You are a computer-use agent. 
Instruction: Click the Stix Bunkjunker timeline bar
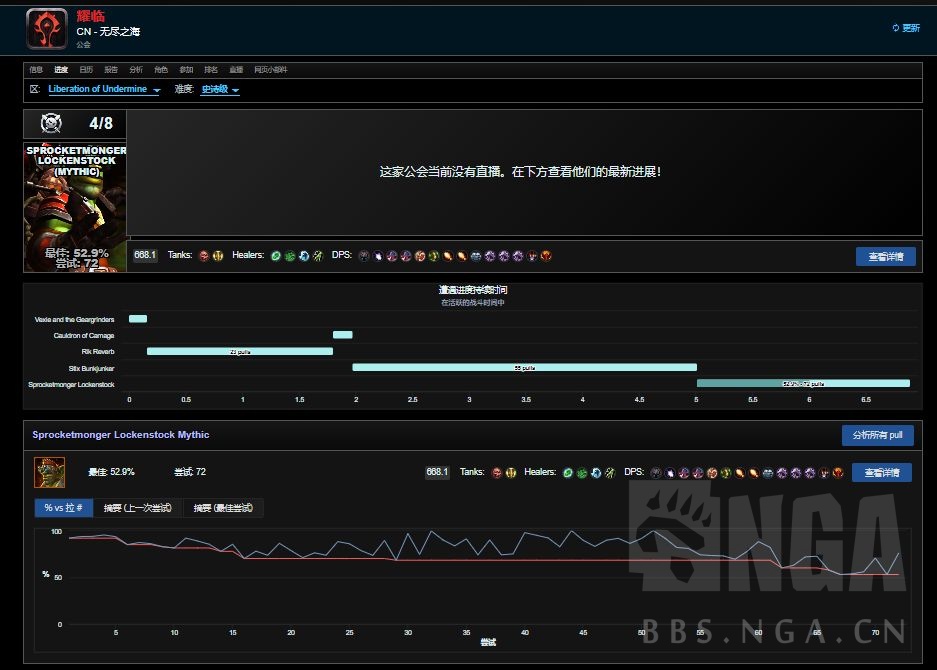pyautogui.click(x=524, y=367)
